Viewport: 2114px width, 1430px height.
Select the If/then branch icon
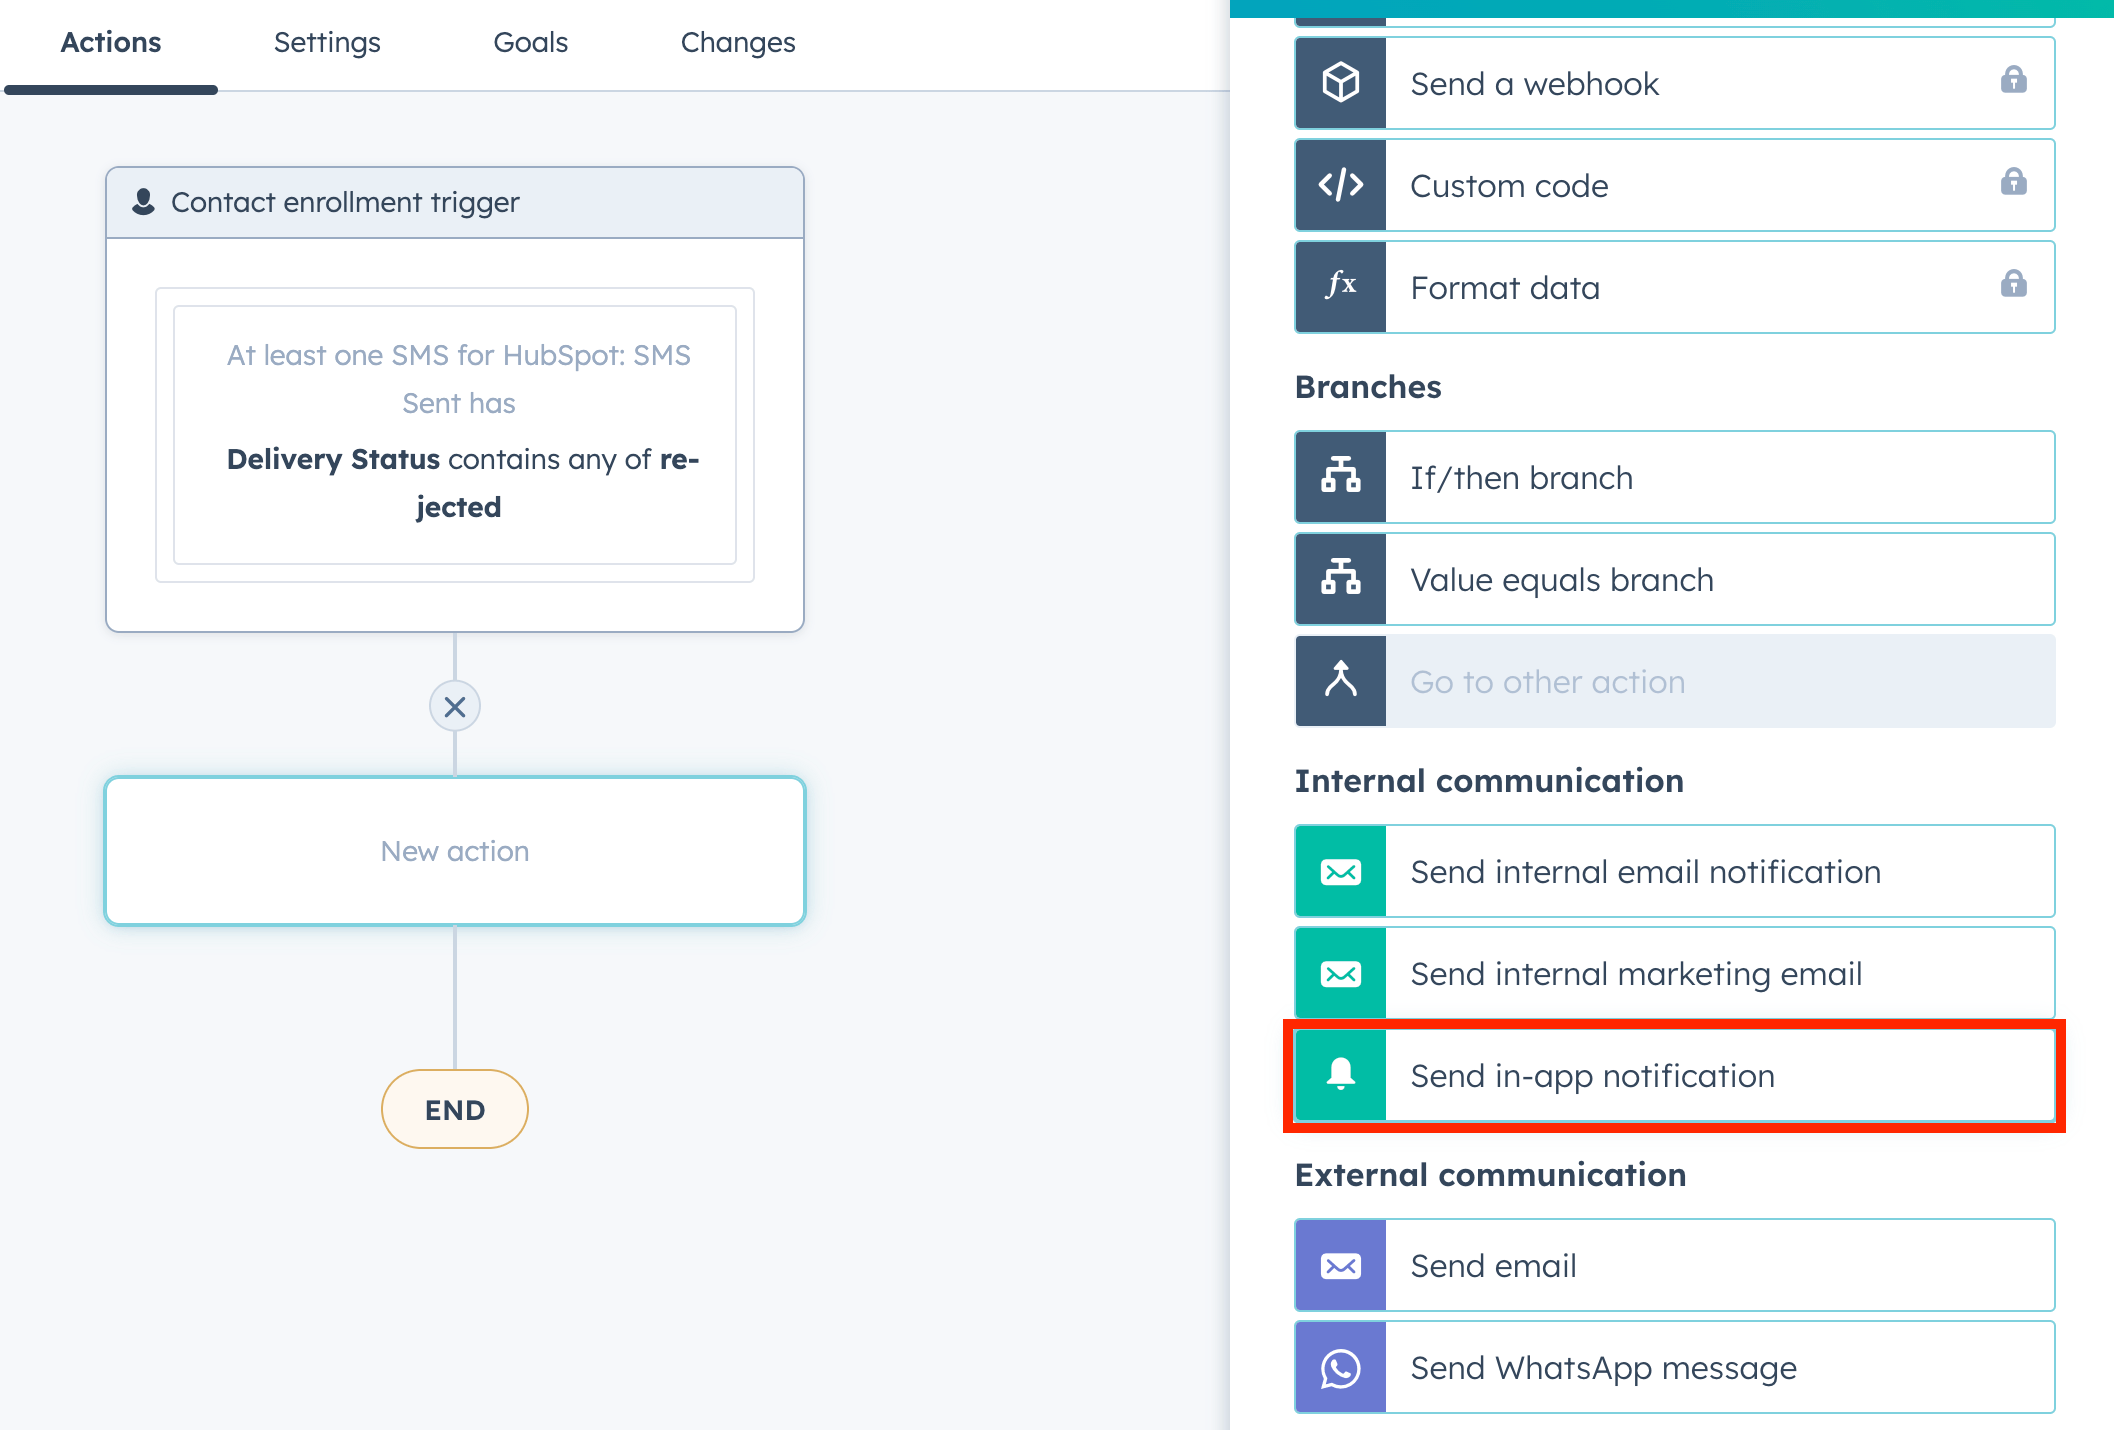pos(1340,477)
